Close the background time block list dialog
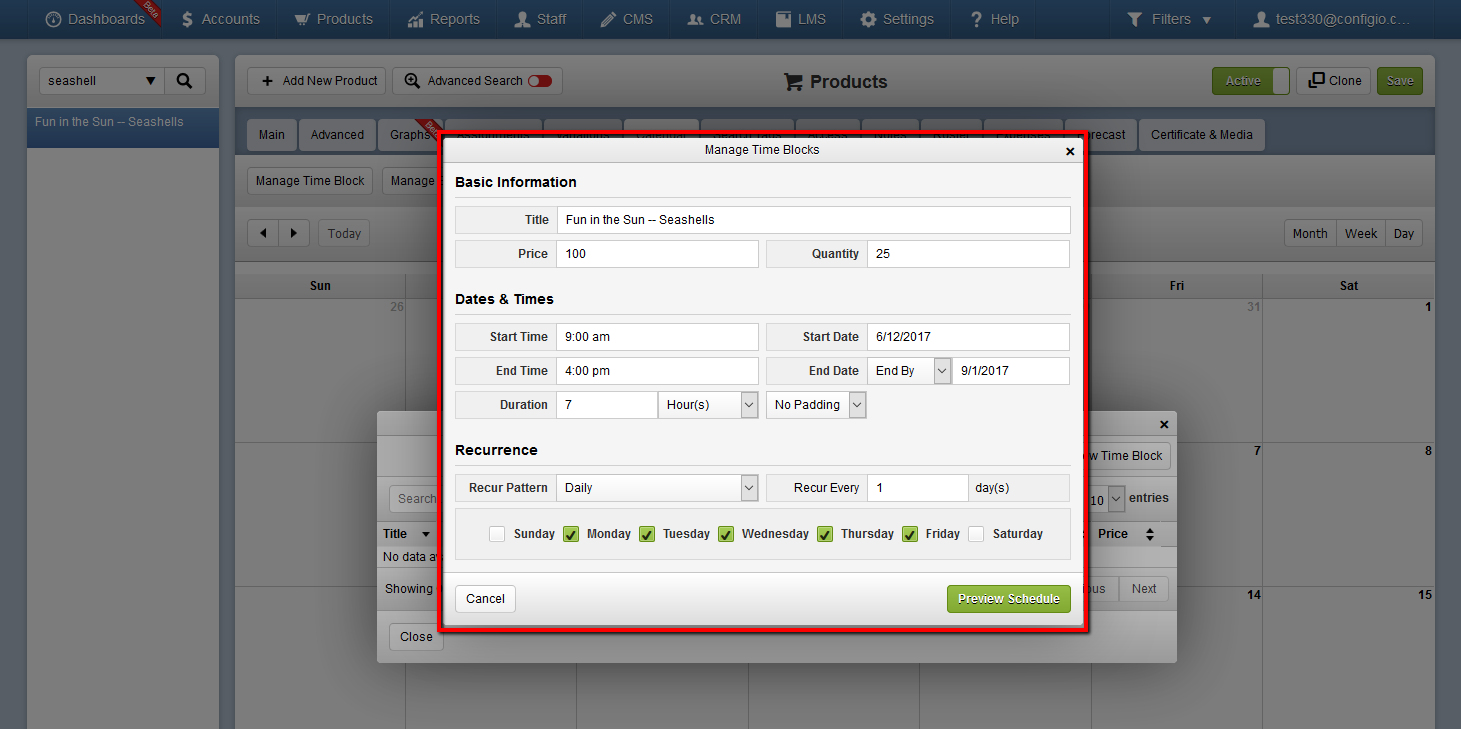 [x=1164, y=425]
